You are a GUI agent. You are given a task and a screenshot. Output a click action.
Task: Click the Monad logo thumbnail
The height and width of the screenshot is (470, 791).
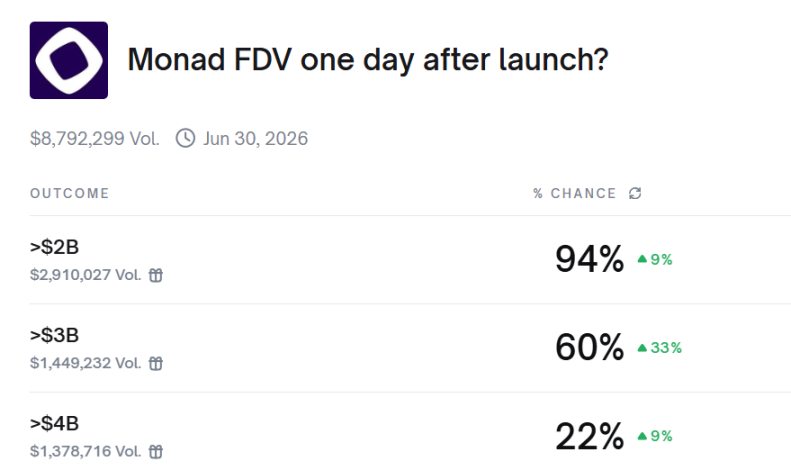(69, 60)
